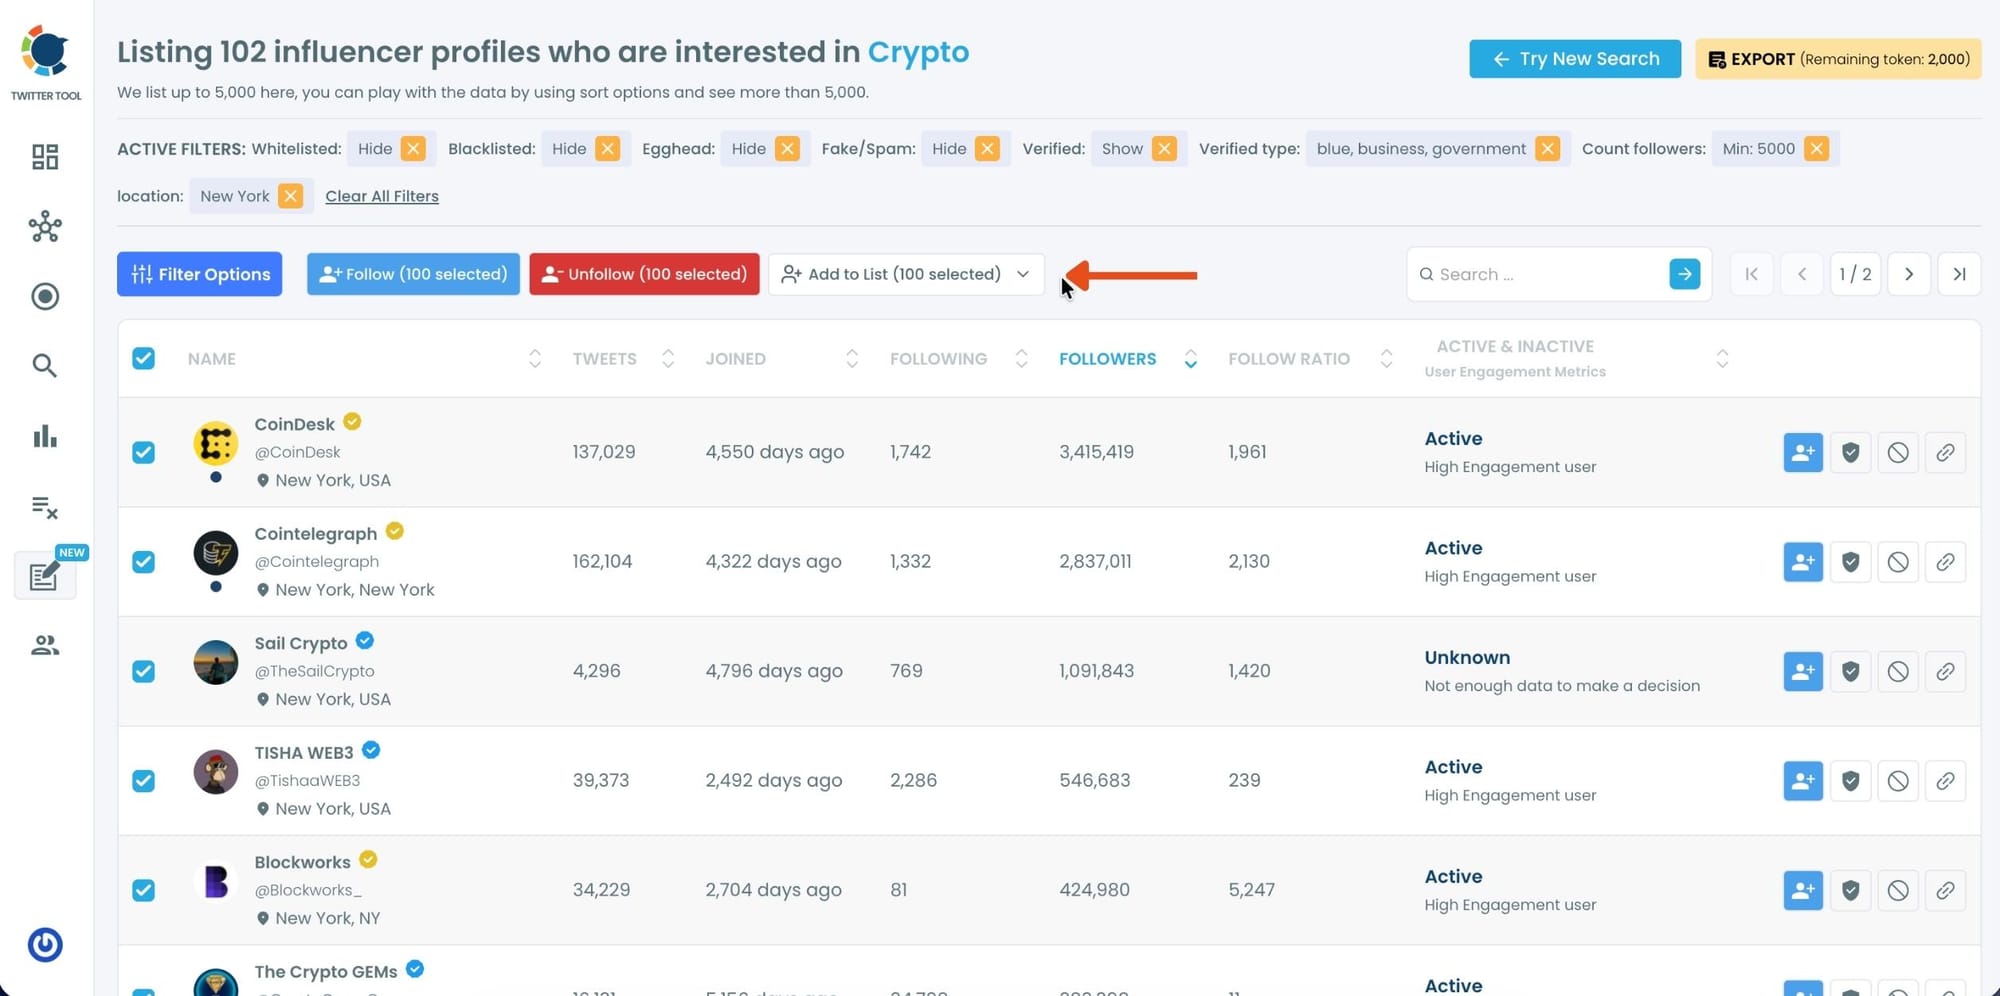Image resolution: width=2000 pixels, height=996 pixels.
Task: Click the Try New Search button
Action: (1574, 59)
